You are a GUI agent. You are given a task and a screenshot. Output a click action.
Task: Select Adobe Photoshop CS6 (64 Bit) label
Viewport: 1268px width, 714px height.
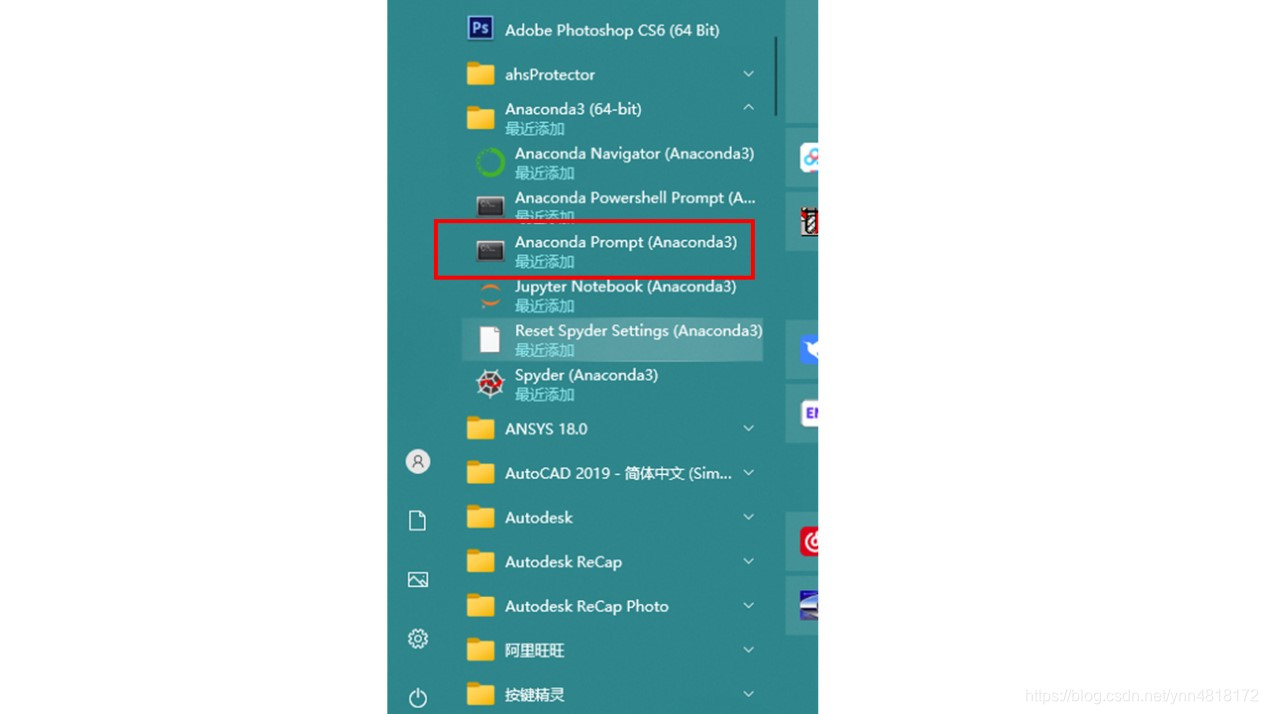click(612, 30)
